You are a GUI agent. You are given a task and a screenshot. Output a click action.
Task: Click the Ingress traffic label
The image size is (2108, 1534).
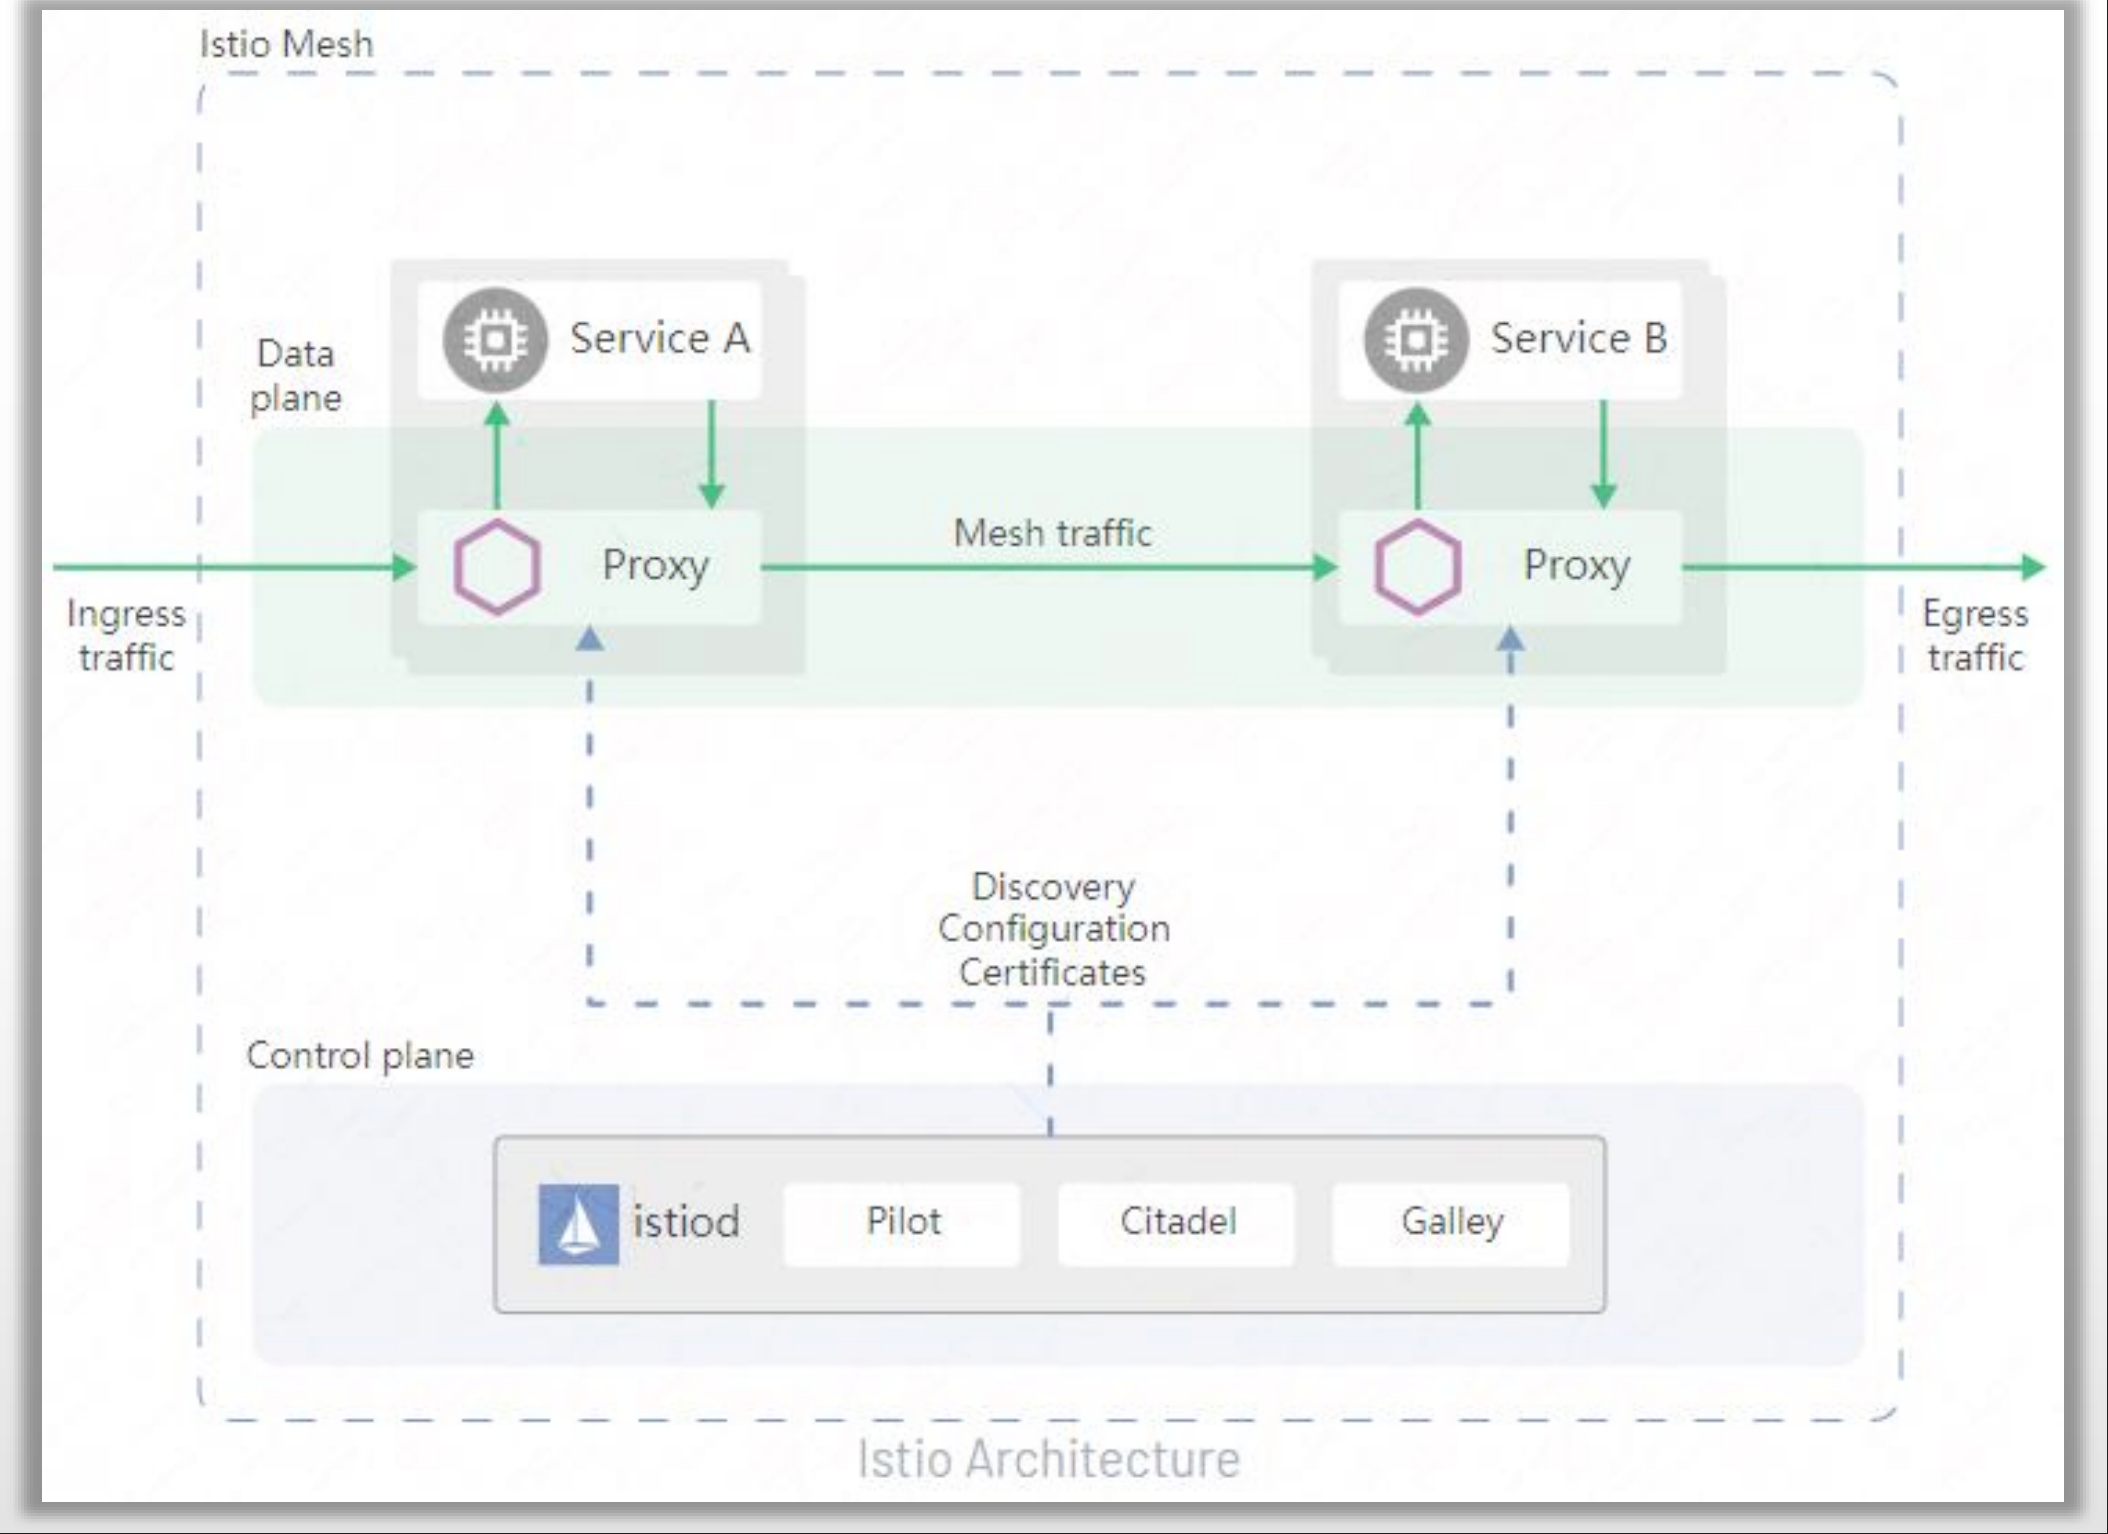[126, 635]
